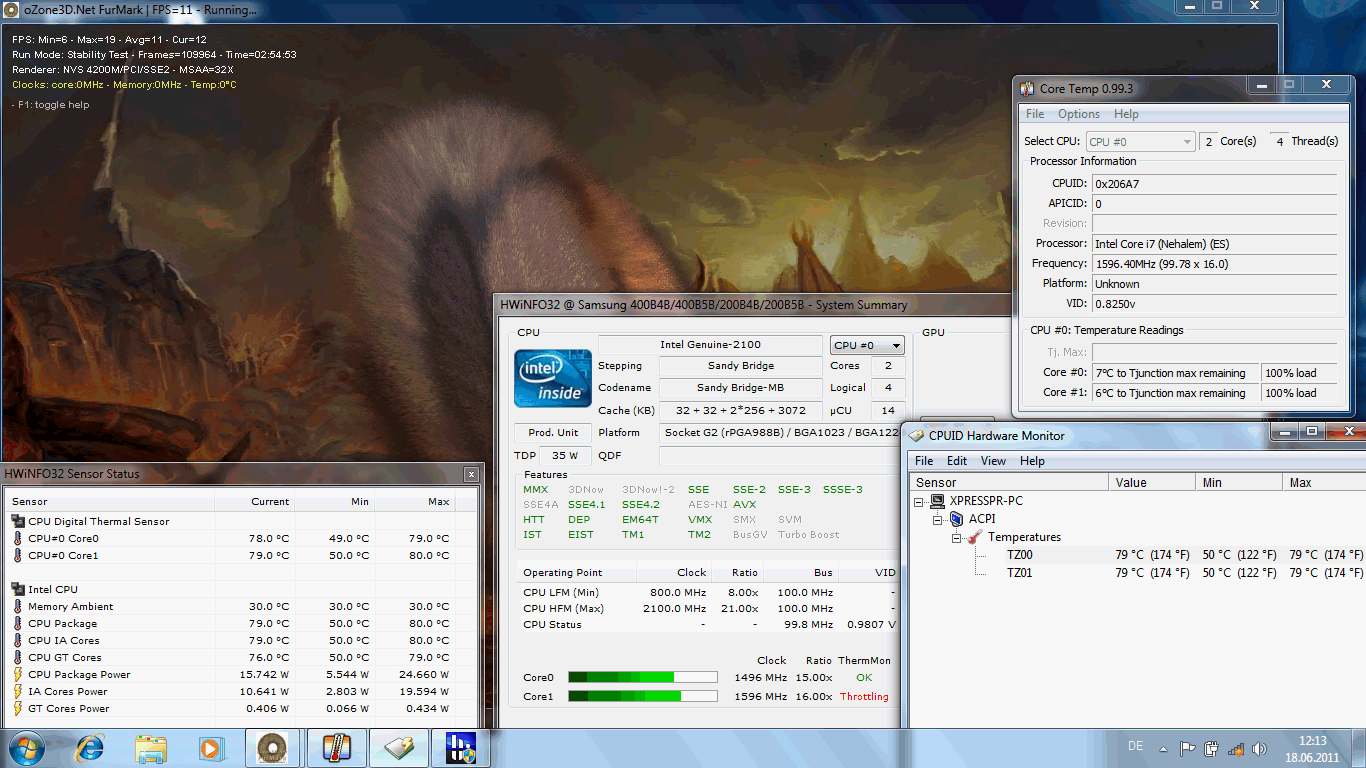Screen dimensions: 1366x768
Task: Click thermometer icon beside CPU#0 Core0
Action: point(18,538)
